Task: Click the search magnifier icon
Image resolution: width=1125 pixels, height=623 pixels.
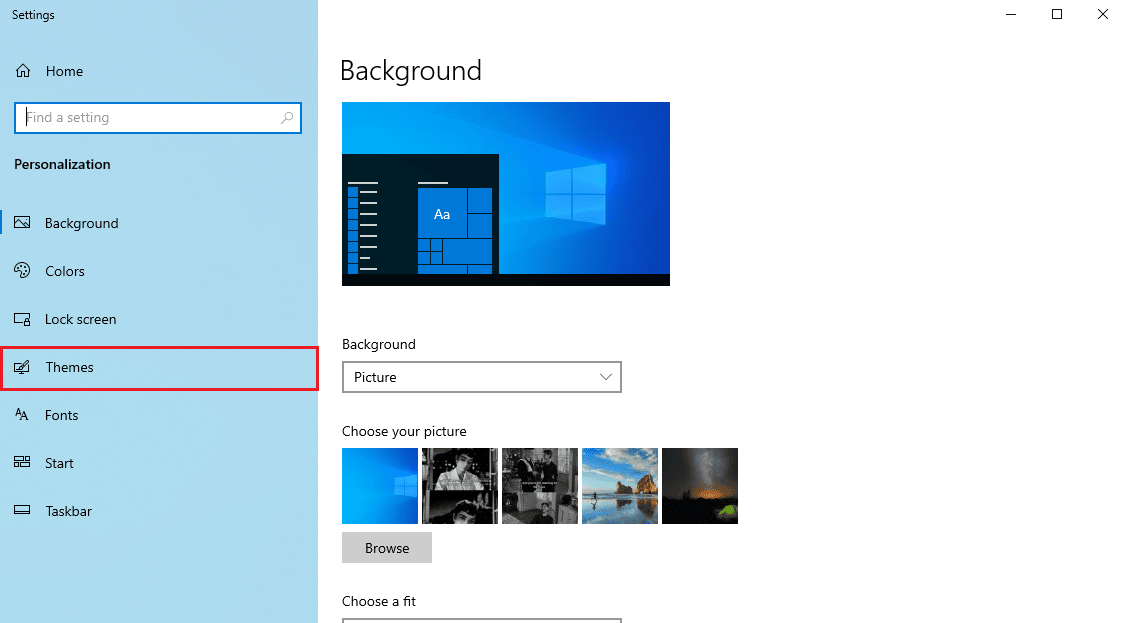Action: (287, 118)
